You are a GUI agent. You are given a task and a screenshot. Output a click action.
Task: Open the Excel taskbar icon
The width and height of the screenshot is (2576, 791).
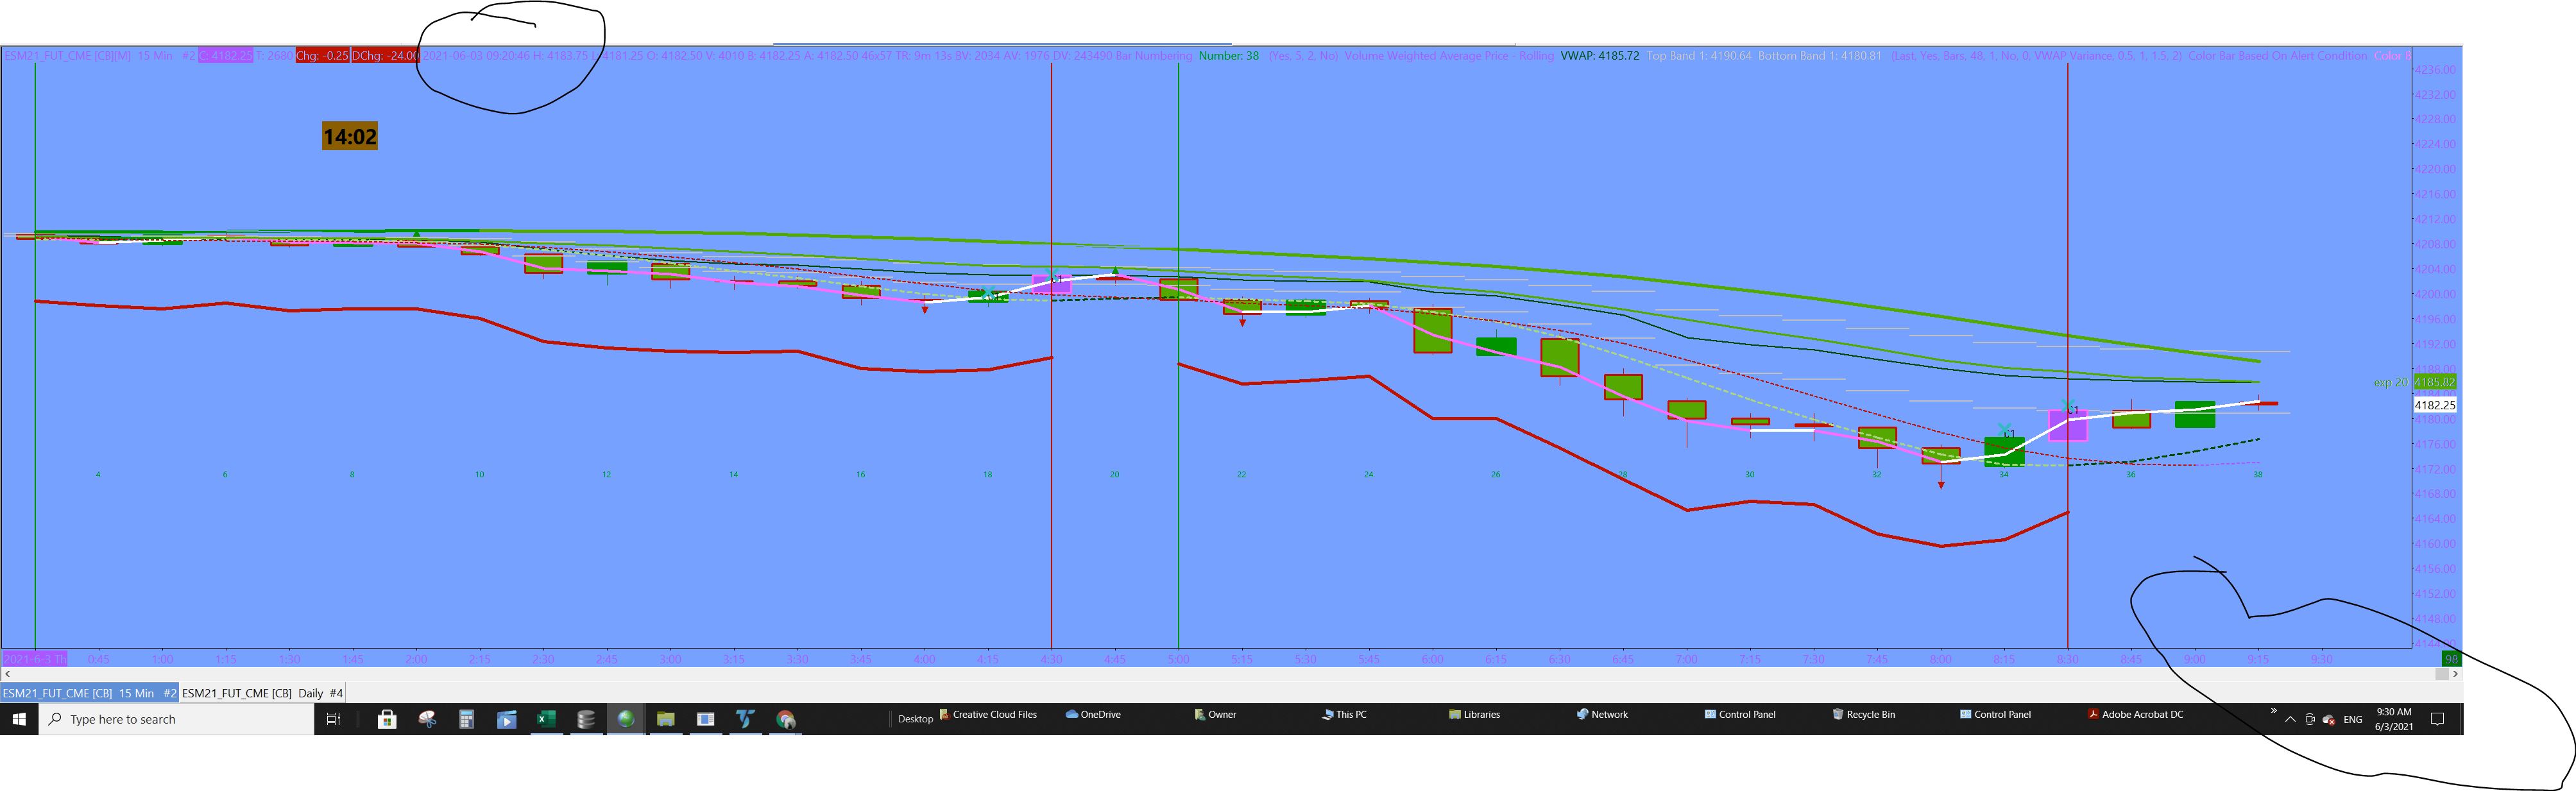click(x=546, y=719)
